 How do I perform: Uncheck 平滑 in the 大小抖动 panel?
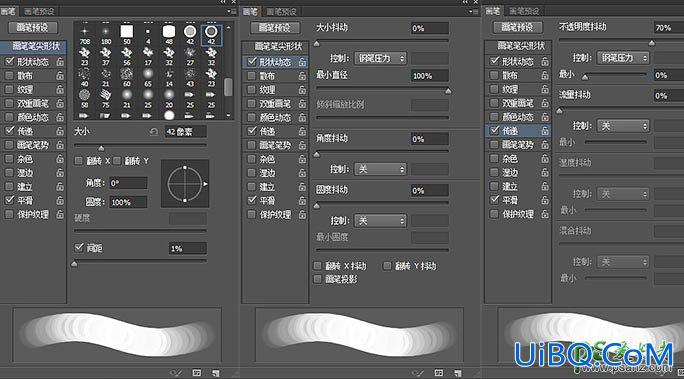coord(252,200)
